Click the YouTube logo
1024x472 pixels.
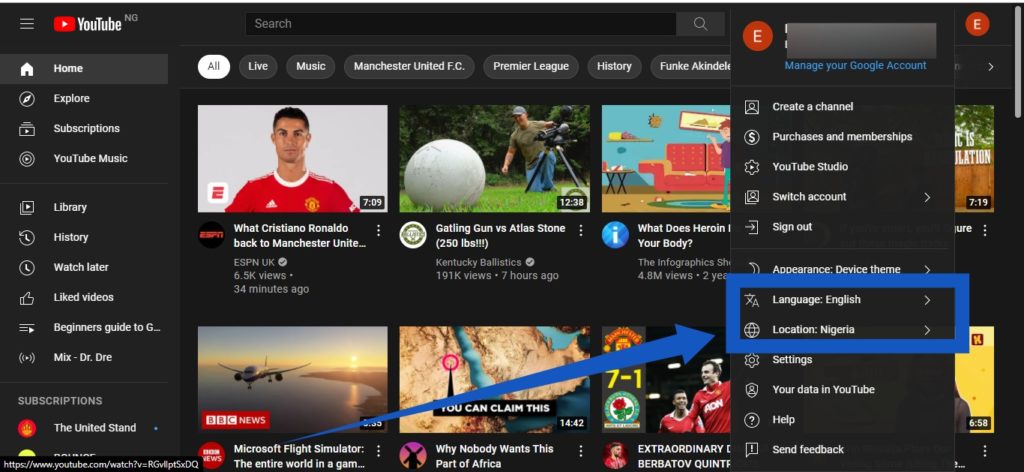(x=88, y=24)
